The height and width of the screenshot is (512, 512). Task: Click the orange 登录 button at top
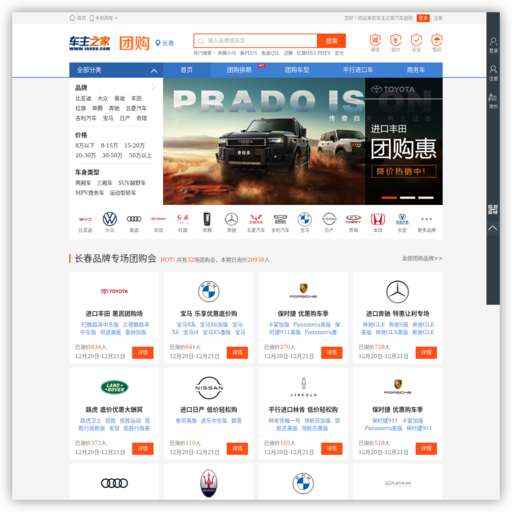[423, 18]
